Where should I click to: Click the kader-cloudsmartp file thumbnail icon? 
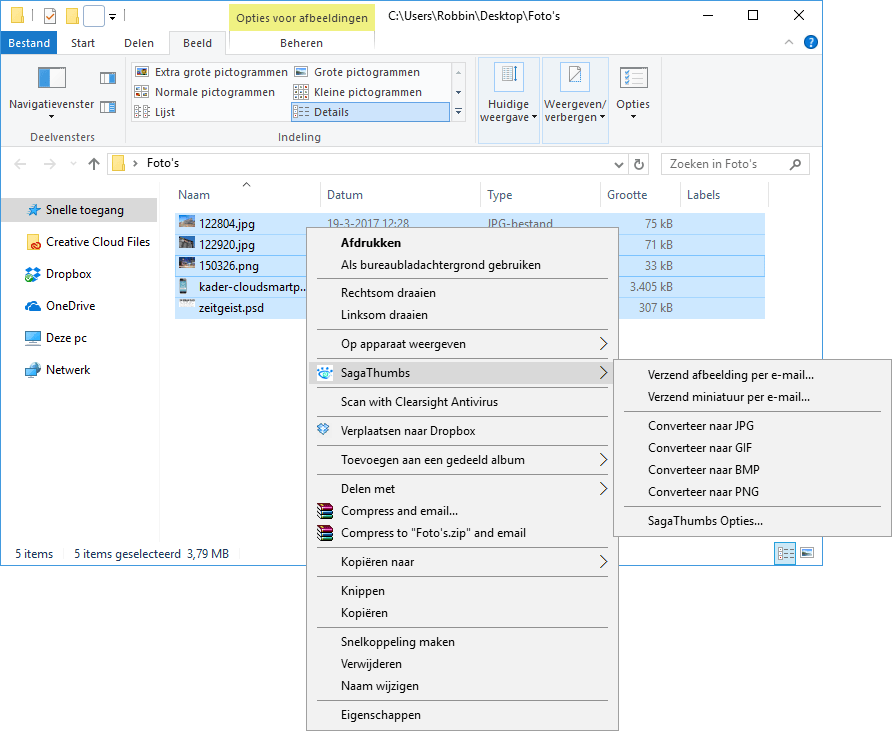click(x=183, y=286)
